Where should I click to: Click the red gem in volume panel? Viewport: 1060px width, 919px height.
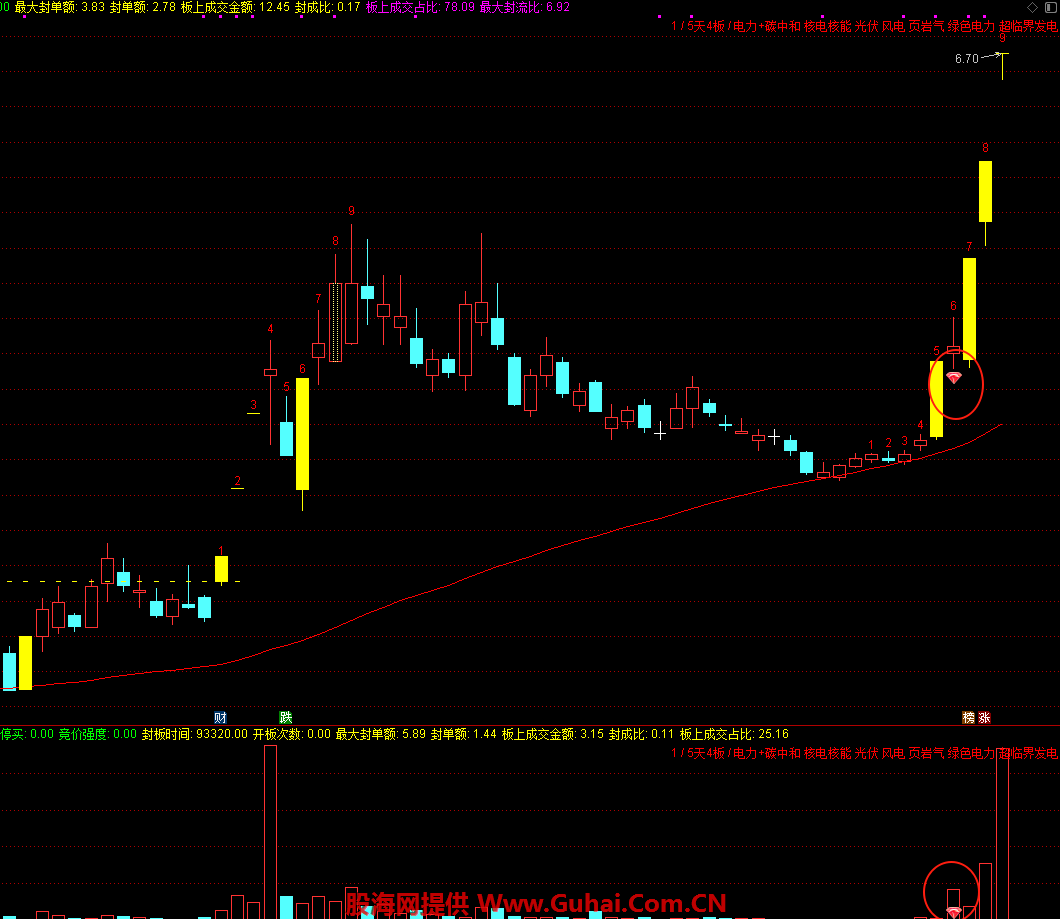click(x=953, y=913)
